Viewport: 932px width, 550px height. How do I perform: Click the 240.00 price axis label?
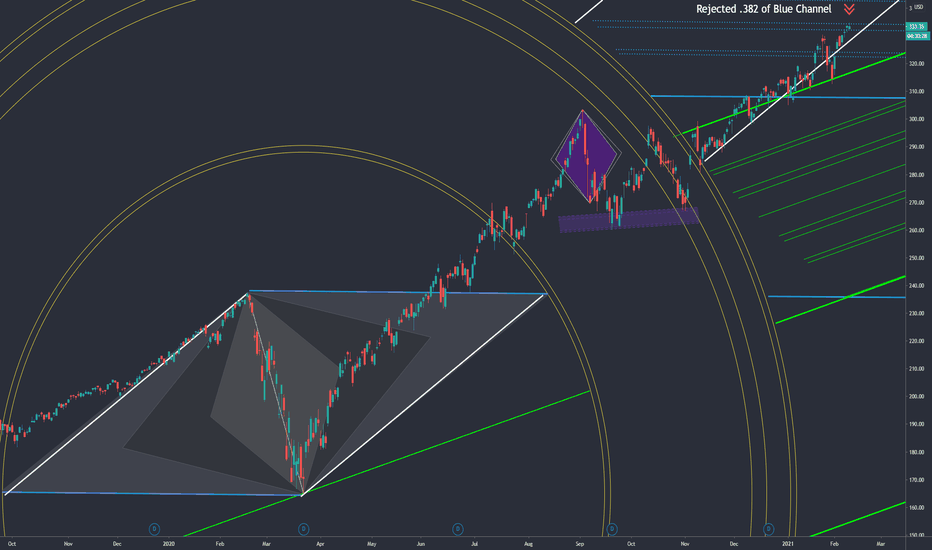(x=916, y=285)
